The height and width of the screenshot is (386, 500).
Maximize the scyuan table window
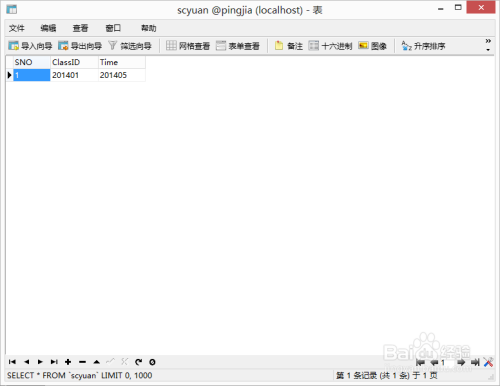click(458, 7)
